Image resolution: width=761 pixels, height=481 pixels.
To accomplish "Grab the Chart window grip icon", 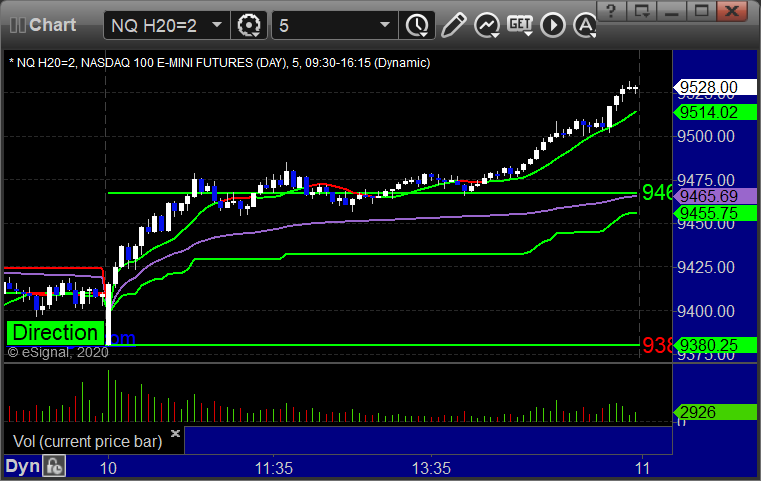I will tap(18, 25).
